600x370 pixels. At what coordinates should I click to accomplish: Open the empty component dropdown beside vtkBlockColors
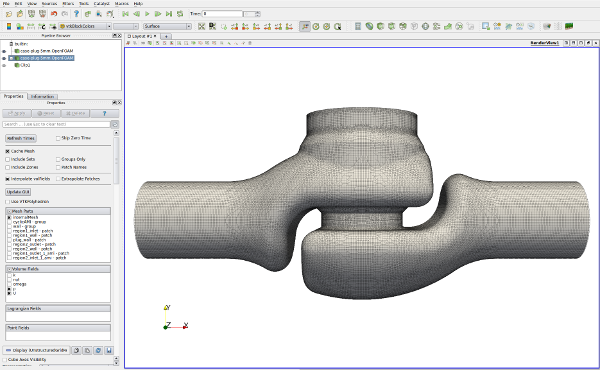(126, 26)
